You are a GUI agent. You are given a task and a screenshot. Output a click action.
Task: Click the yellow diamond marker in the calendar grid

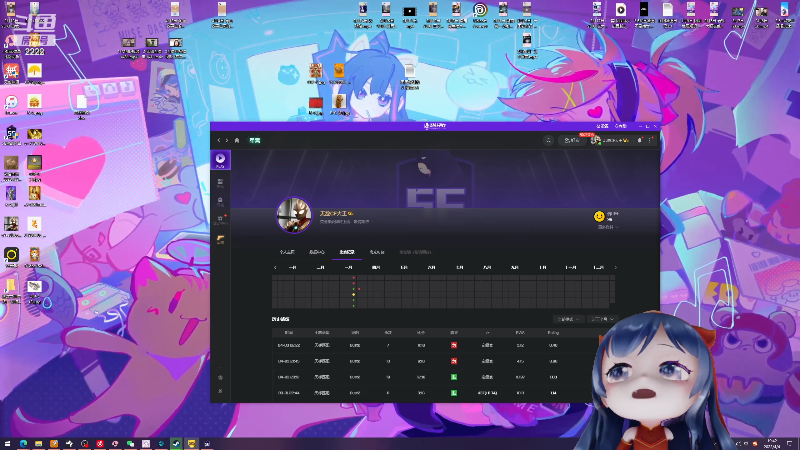(354, 295)
